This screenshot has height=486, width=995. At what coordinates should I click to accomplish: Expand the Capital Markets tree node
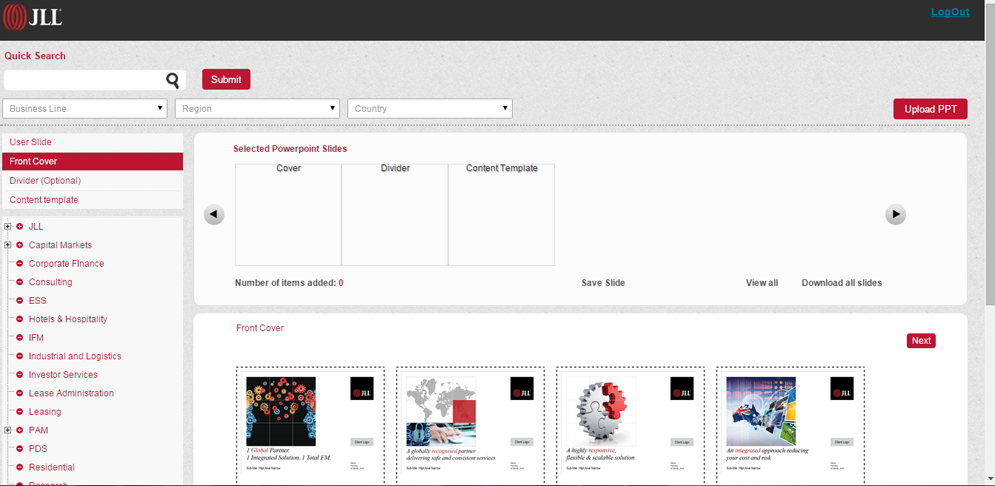click(x=8, y=245)
